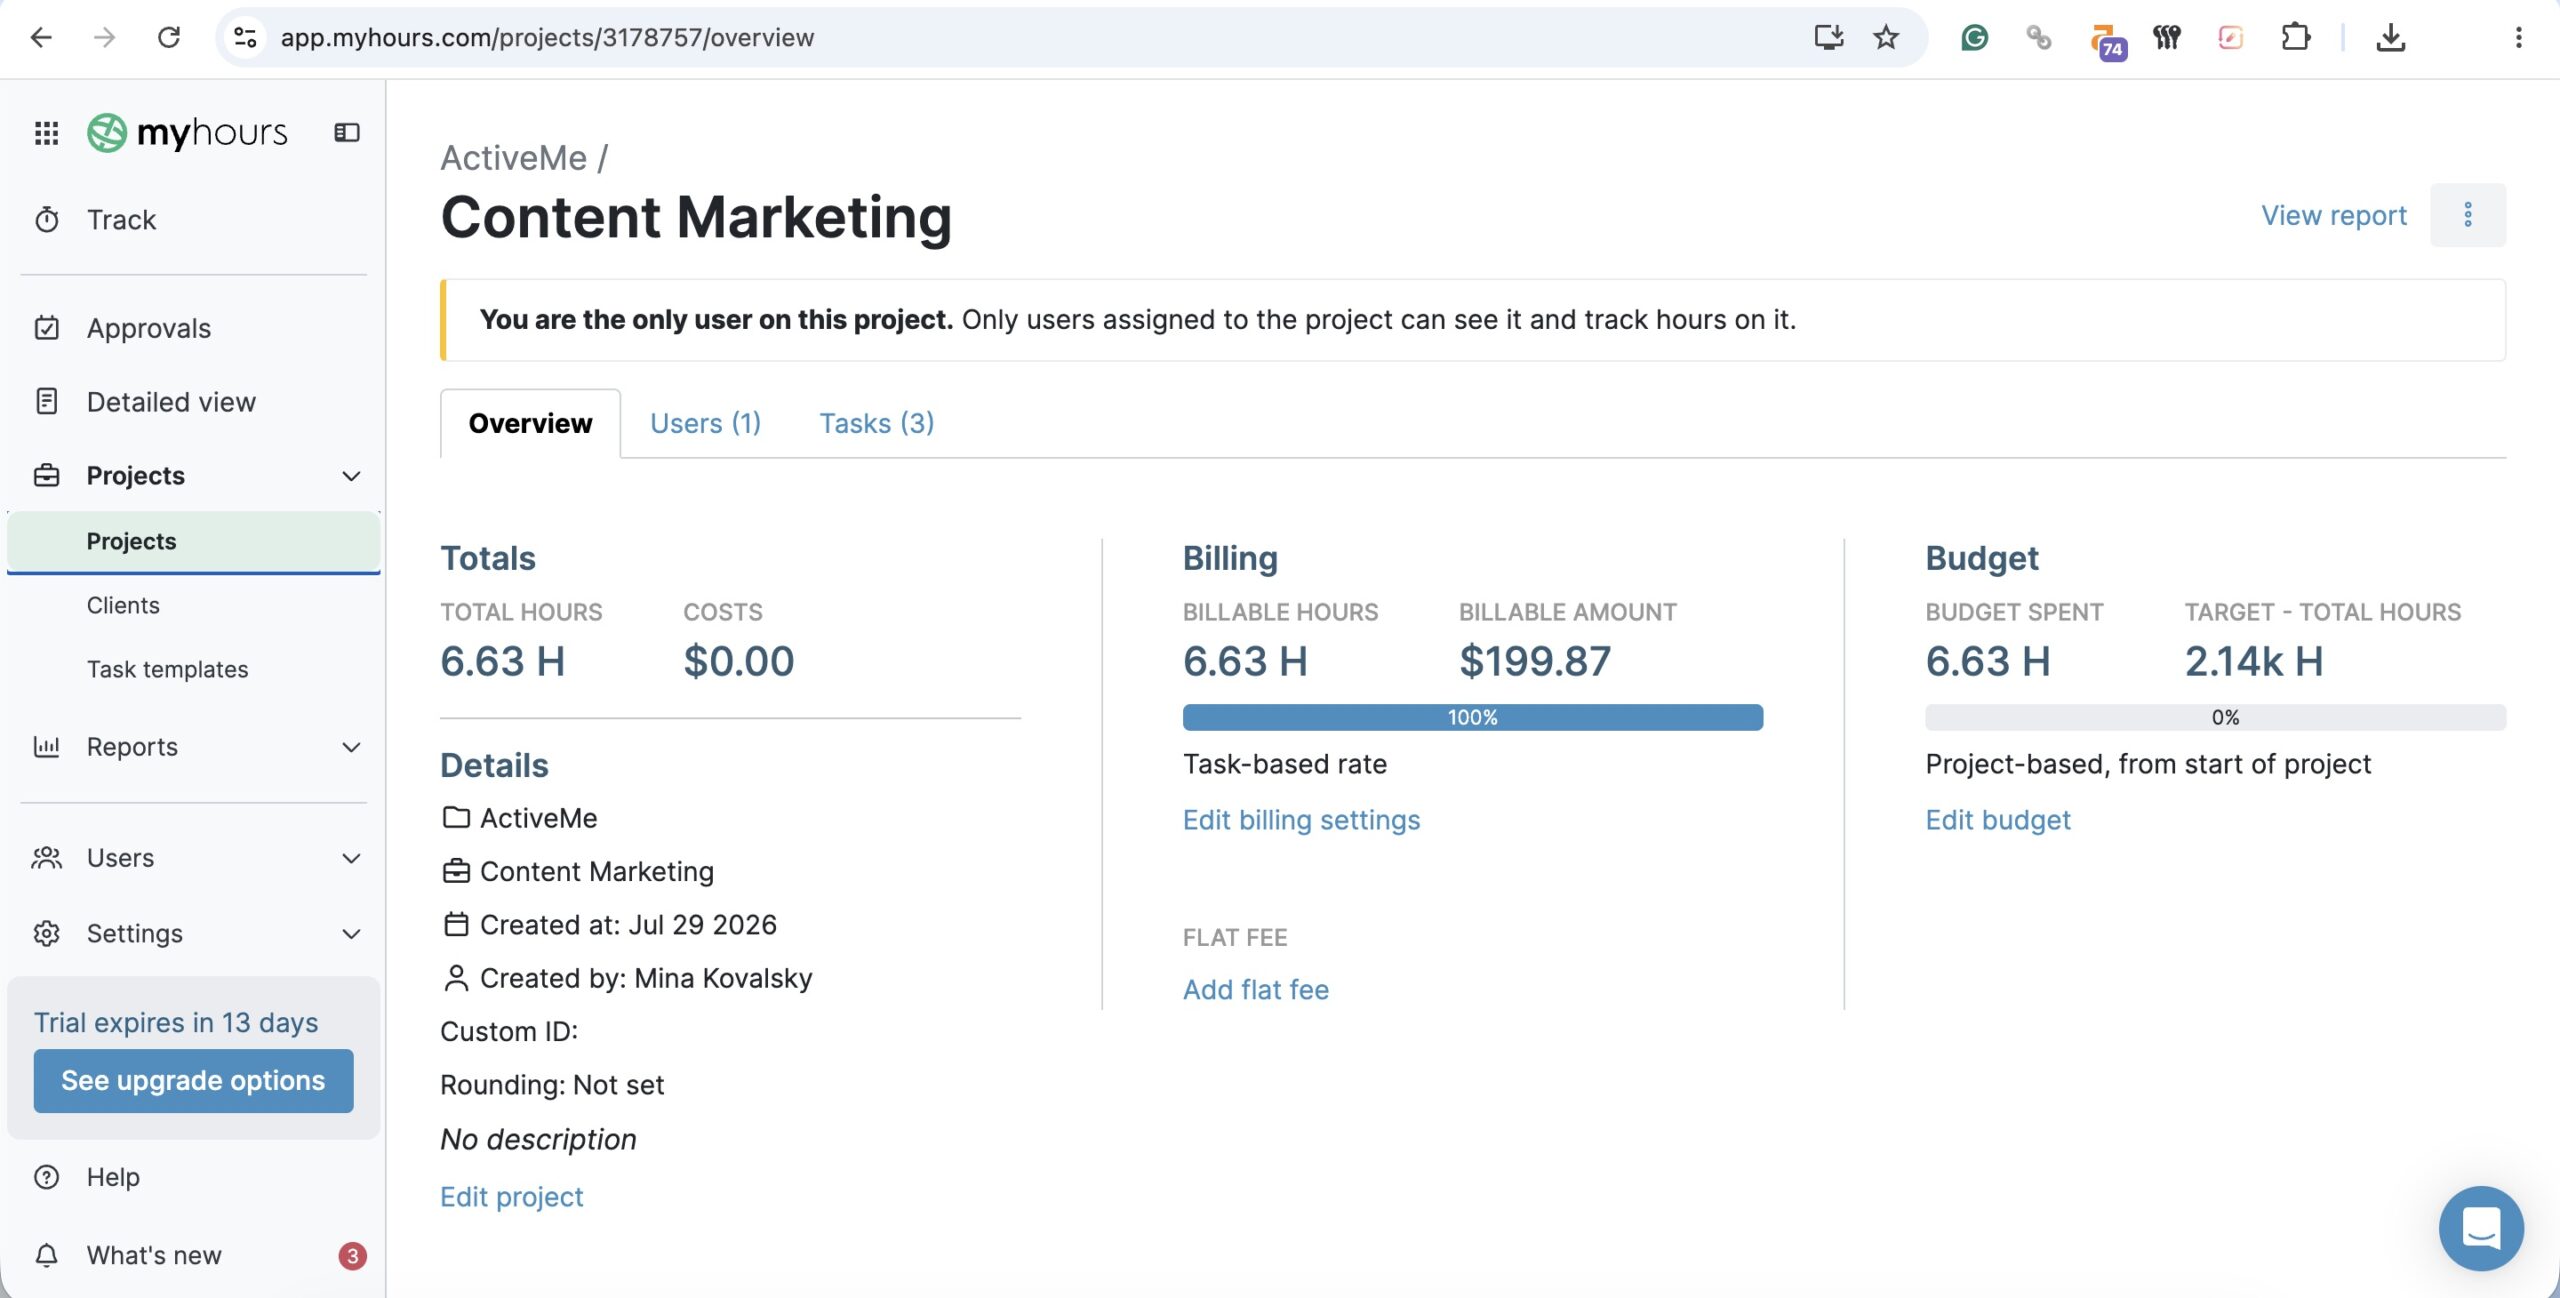Reload the page
The height and width of the screenshot is (1298, 2560).
169,38
